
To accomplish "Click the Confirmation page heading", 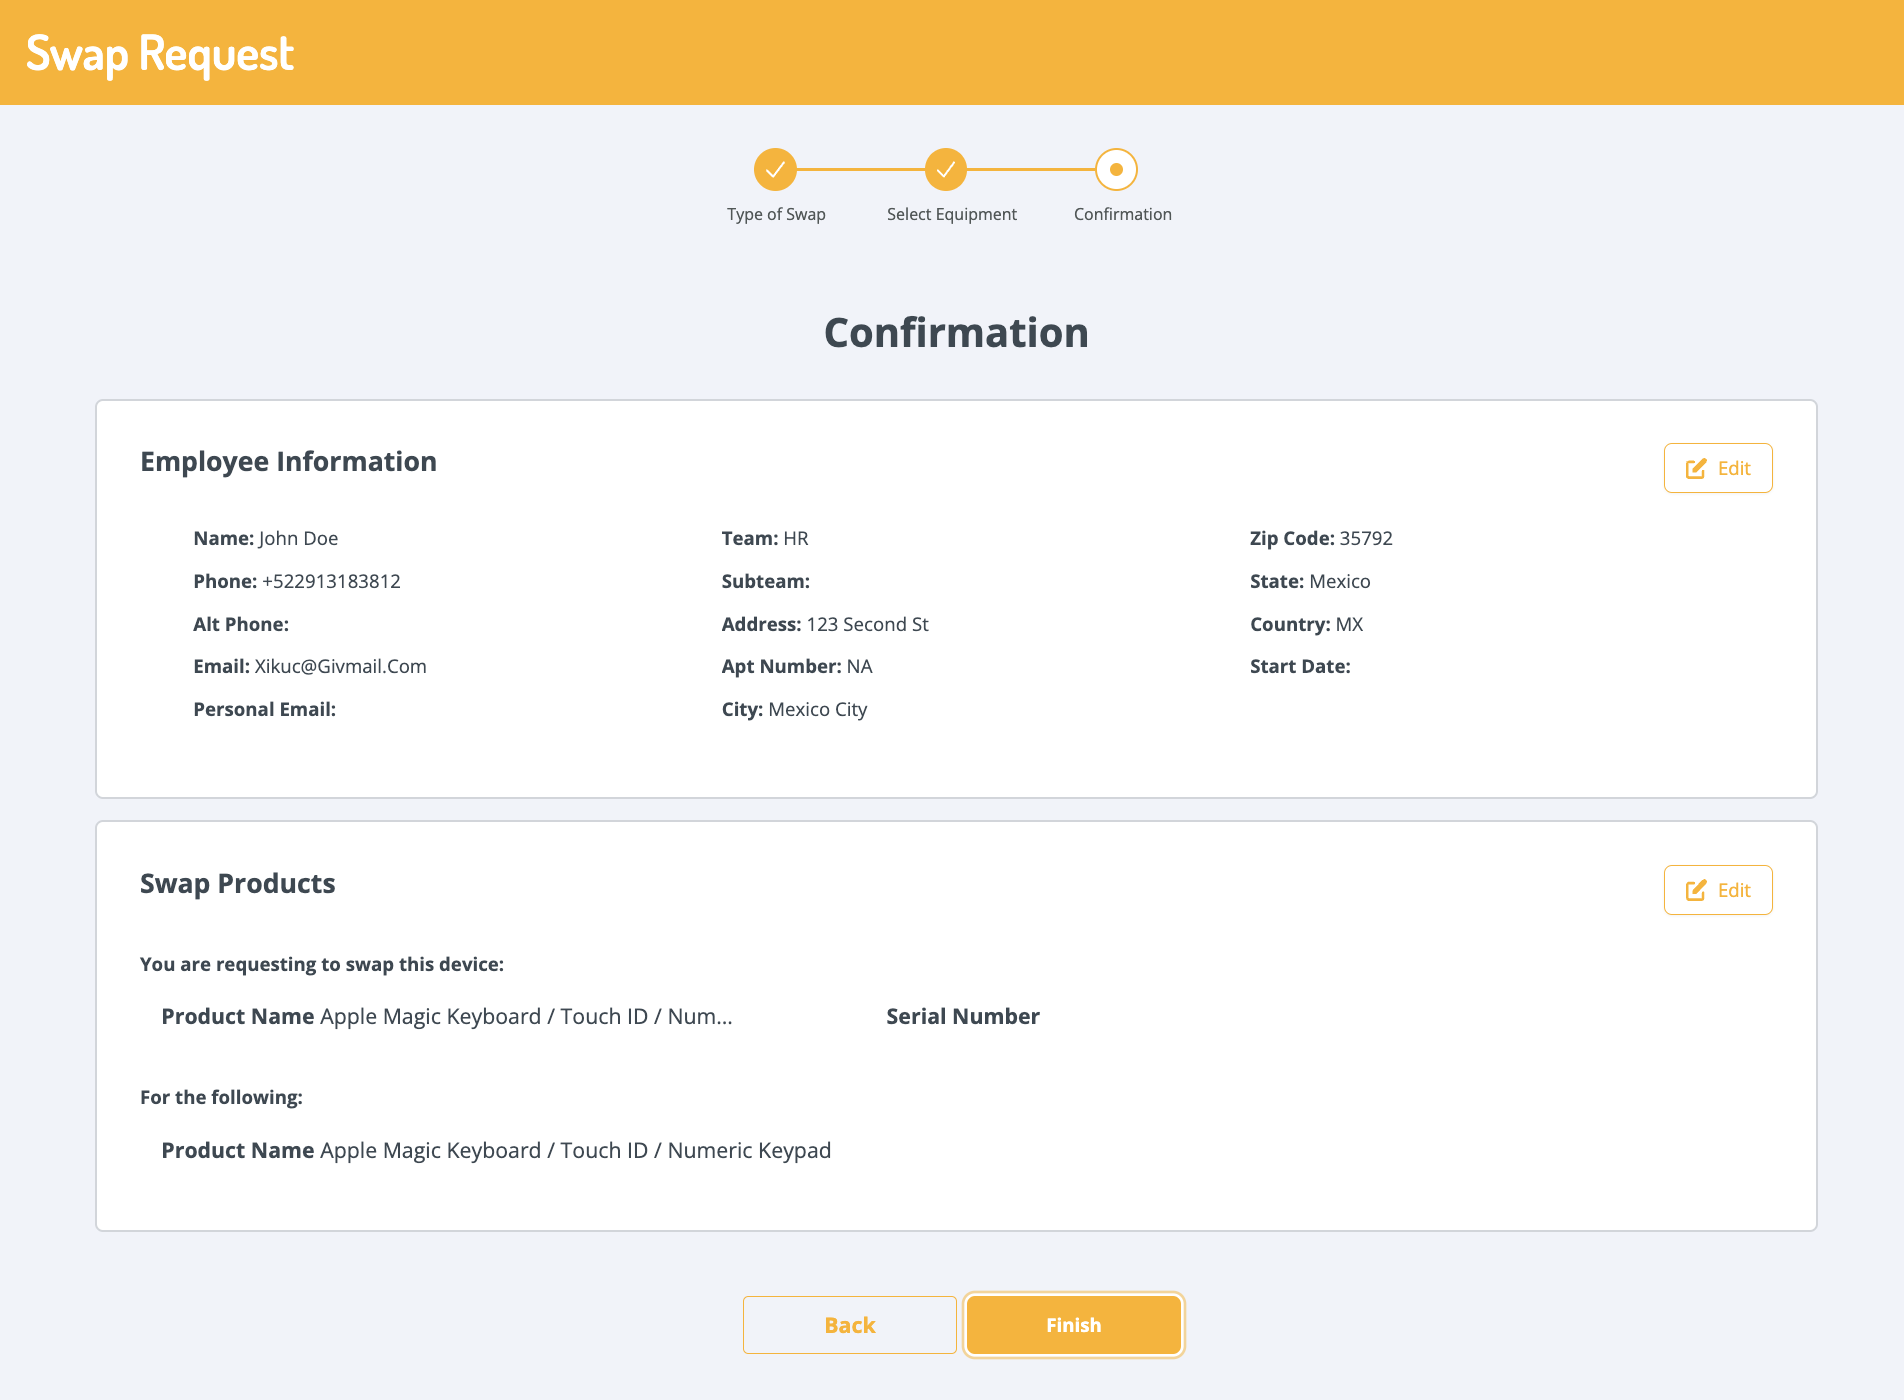I will 955,333.
